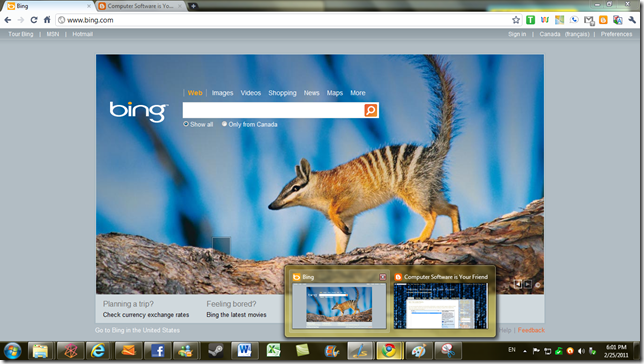Open Microsoft Excel from the taskbar
The height and width of the screenshot is (364, 644).
click(x=273, y=351)
